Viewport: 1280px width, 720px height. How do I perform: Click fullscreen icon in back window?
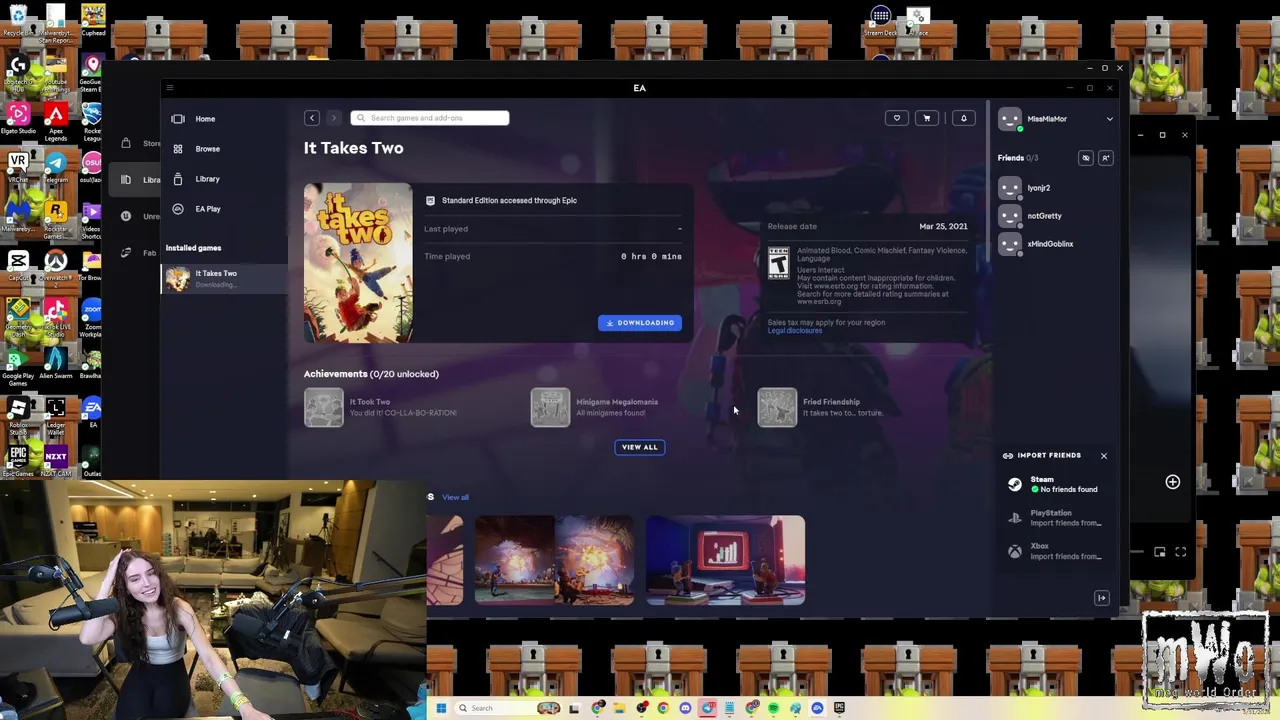tap(1181, 552)
